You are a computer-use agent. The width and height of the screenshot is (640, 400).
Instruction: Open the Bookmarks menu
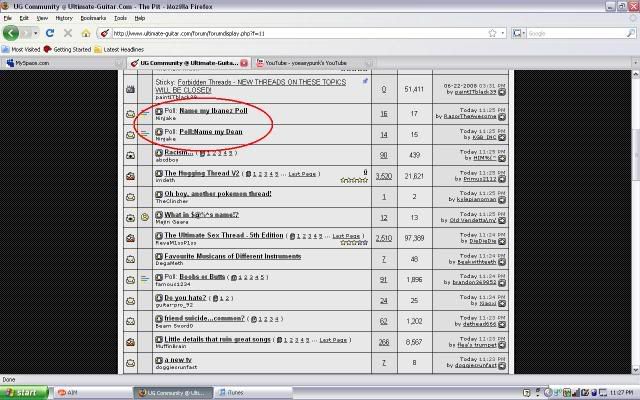coord(93,18)
